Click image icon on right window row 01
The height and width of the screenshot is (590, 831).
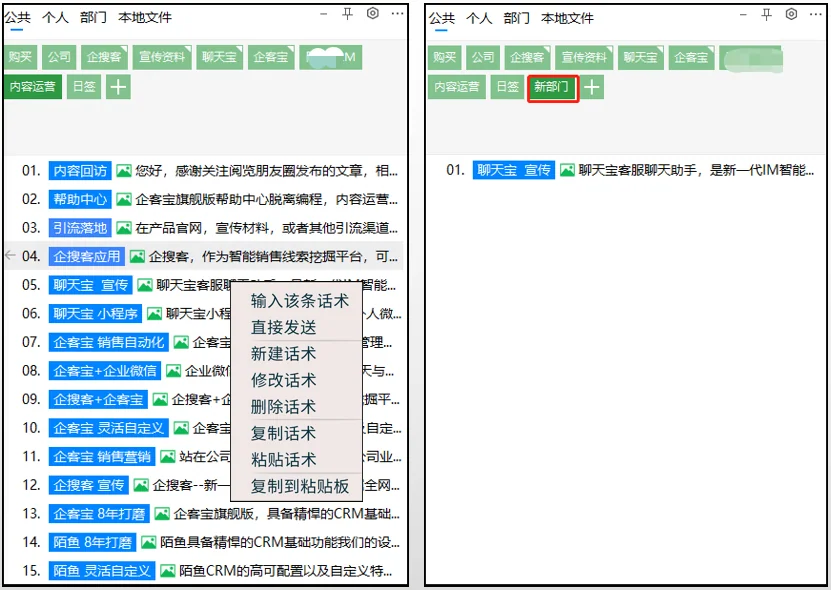(x=567, y=170)
